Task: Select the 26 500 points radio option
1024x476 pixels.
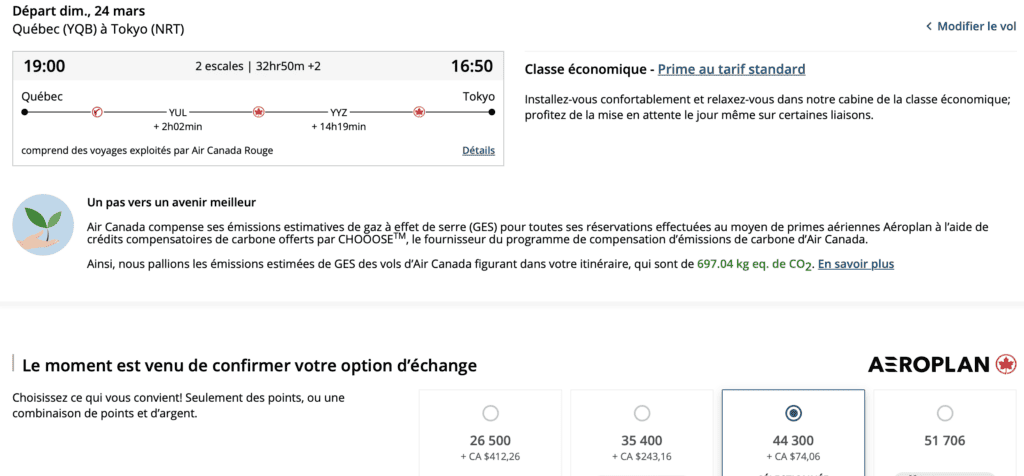Action: coord(490,413)
